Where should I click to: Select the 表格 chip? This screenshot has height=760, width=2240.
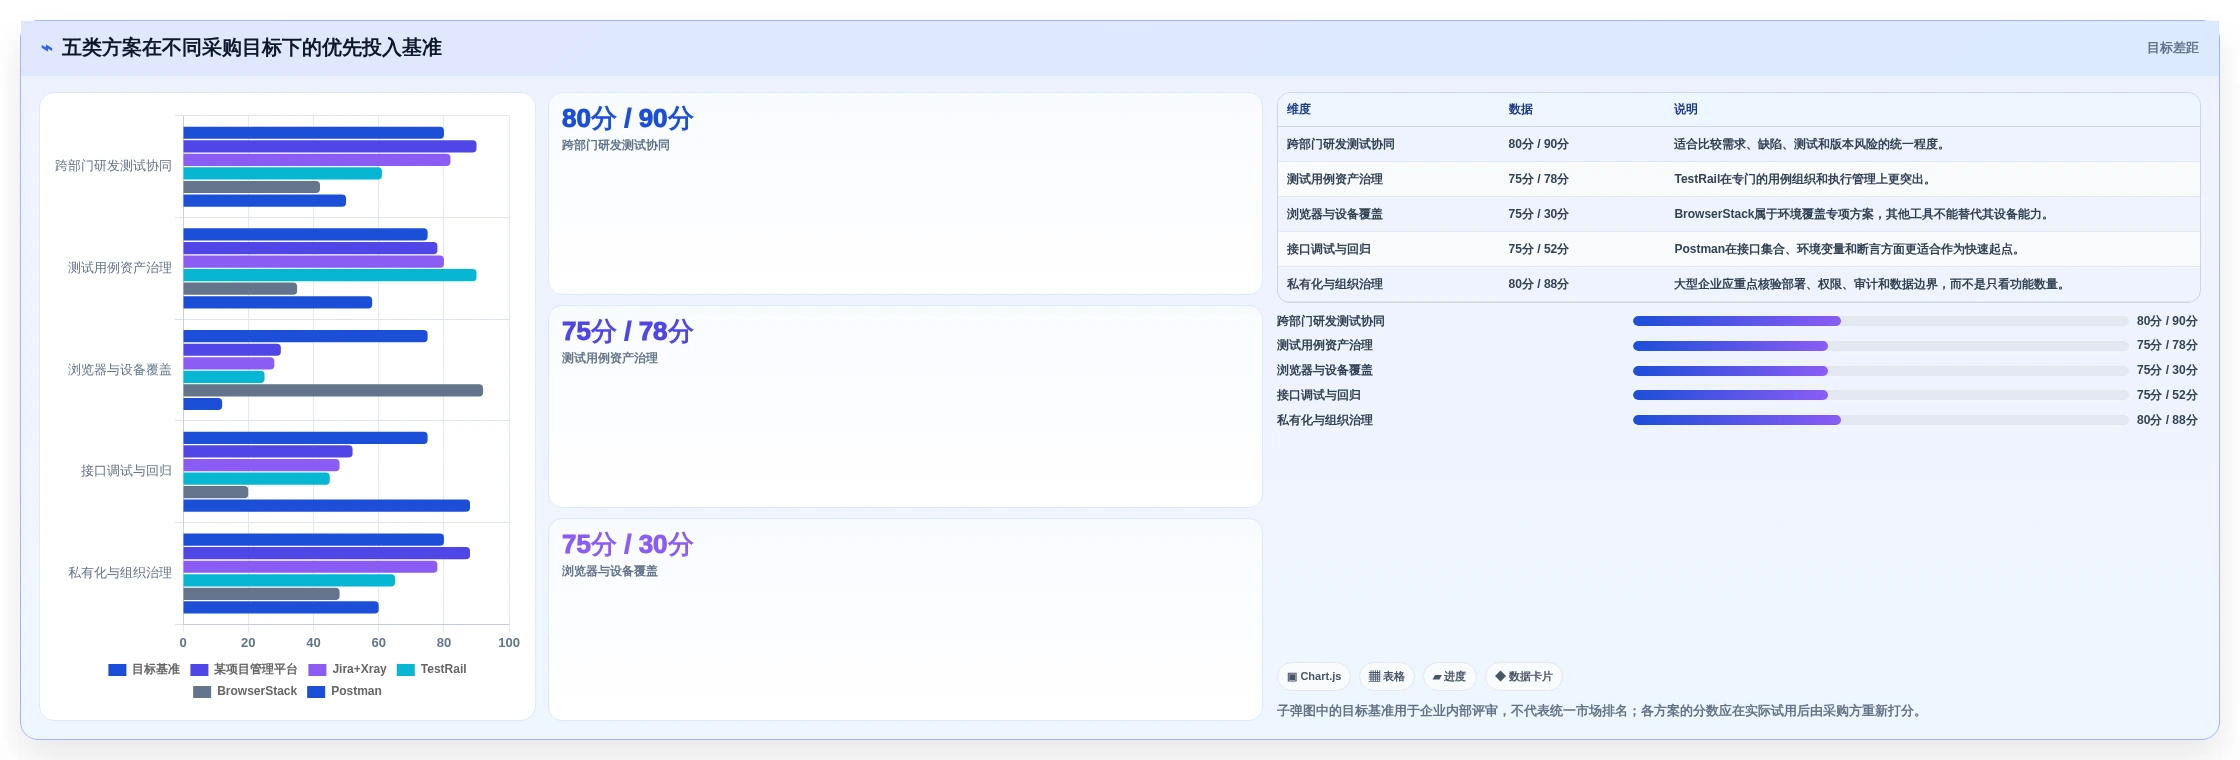[1386, 677]
